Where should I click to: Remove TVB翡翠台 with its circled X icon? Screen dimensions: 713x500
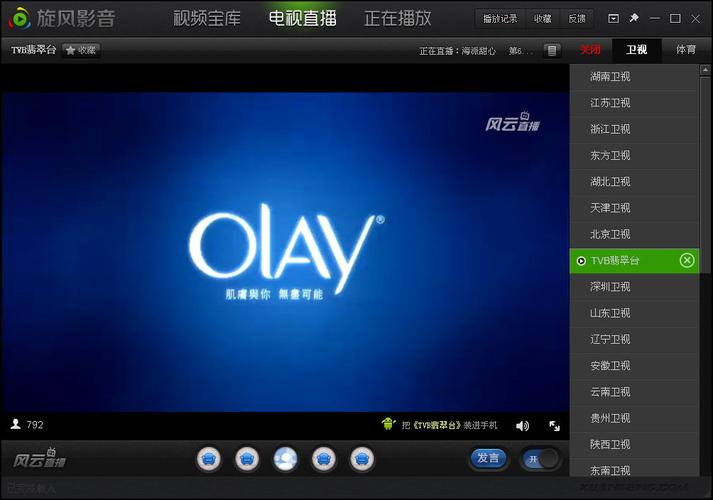tap(687, 260)
